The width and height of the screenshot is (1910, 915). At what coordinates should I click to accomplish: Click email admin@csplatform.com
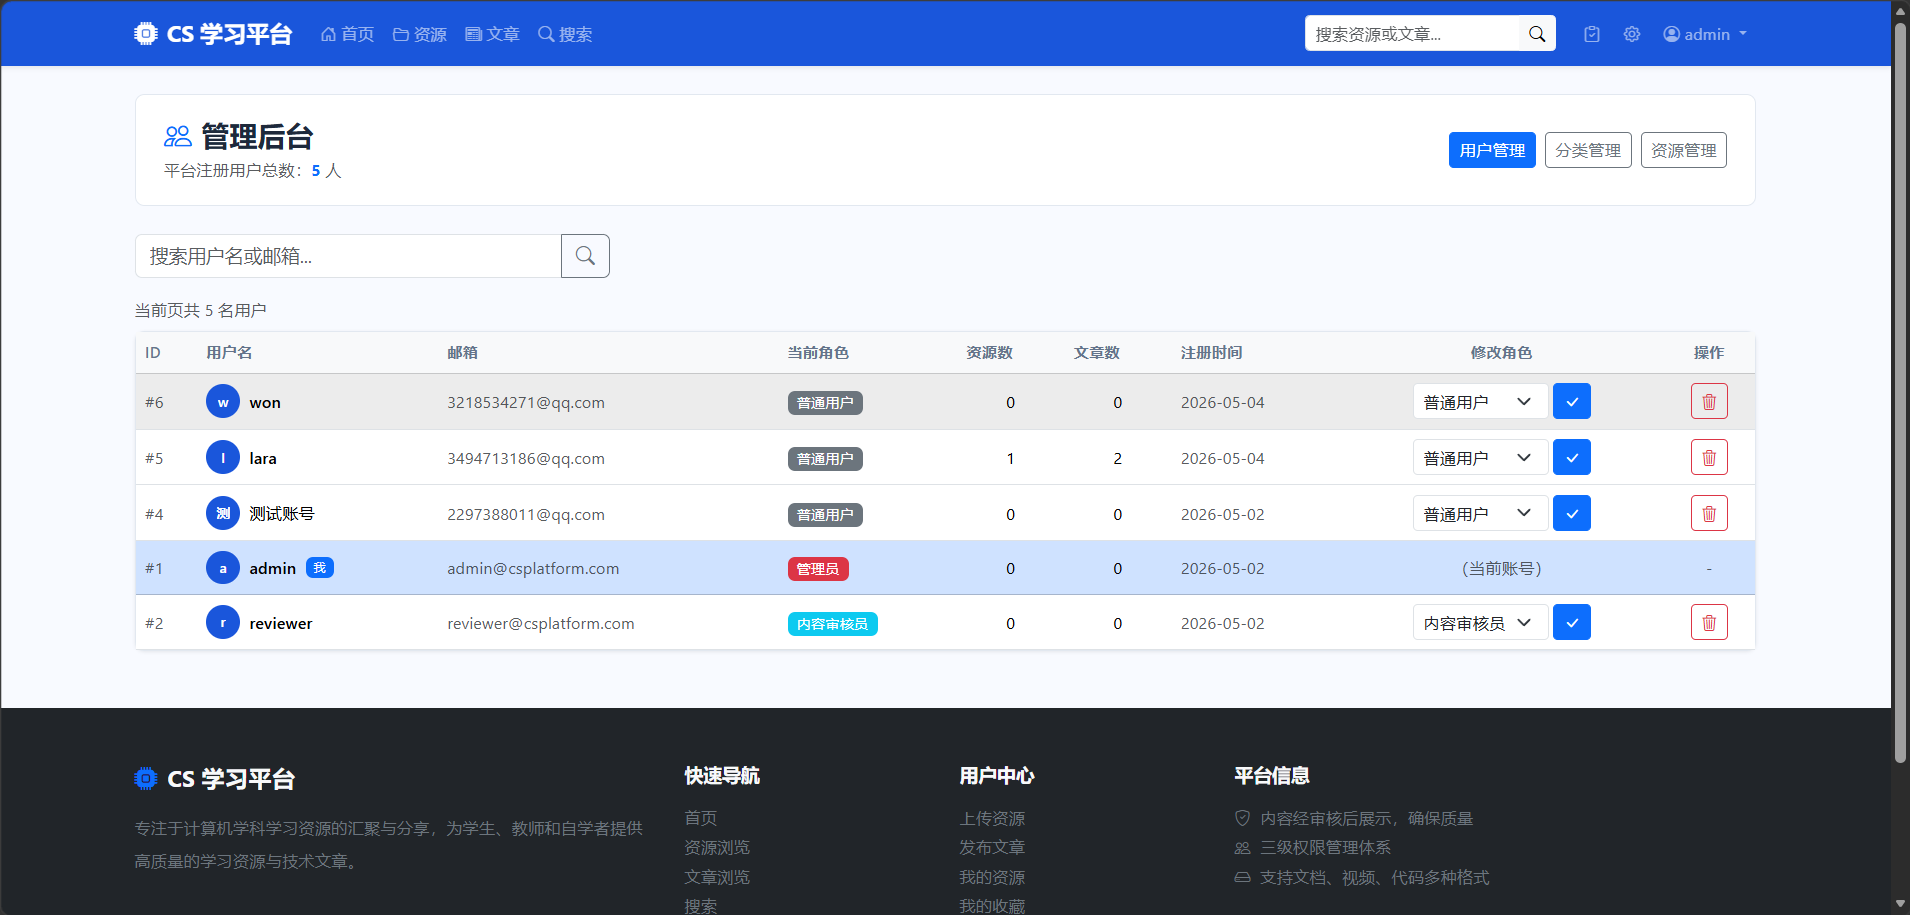[x=533, y=568]
